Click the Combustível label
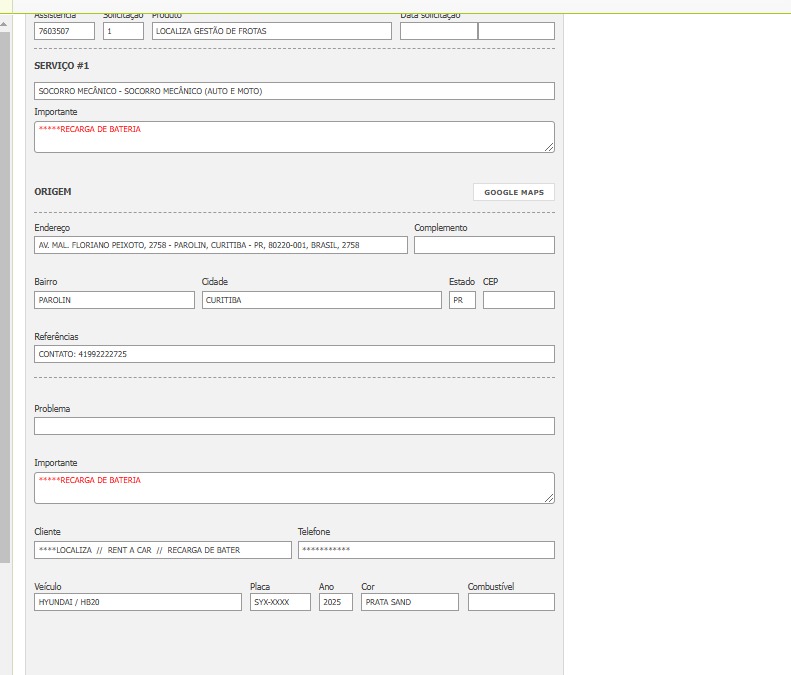Viewport: 791px width, 675px height. 491,586
